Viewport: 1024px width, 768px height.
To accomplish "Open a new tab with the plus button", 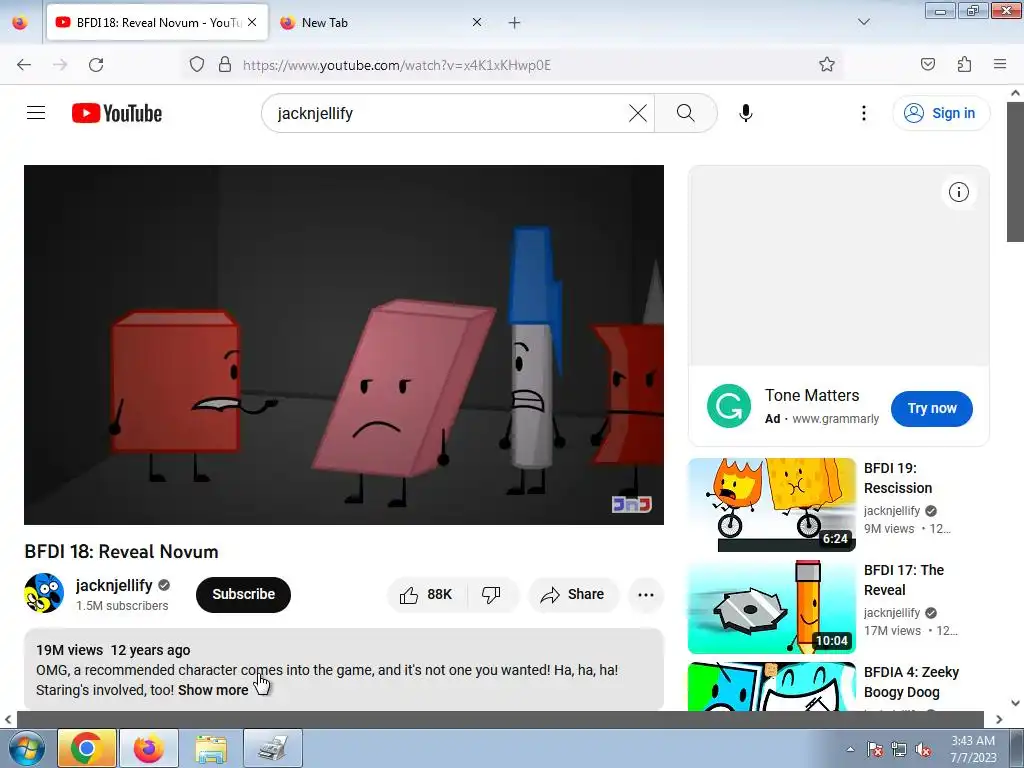I will [x=515, y=23].
